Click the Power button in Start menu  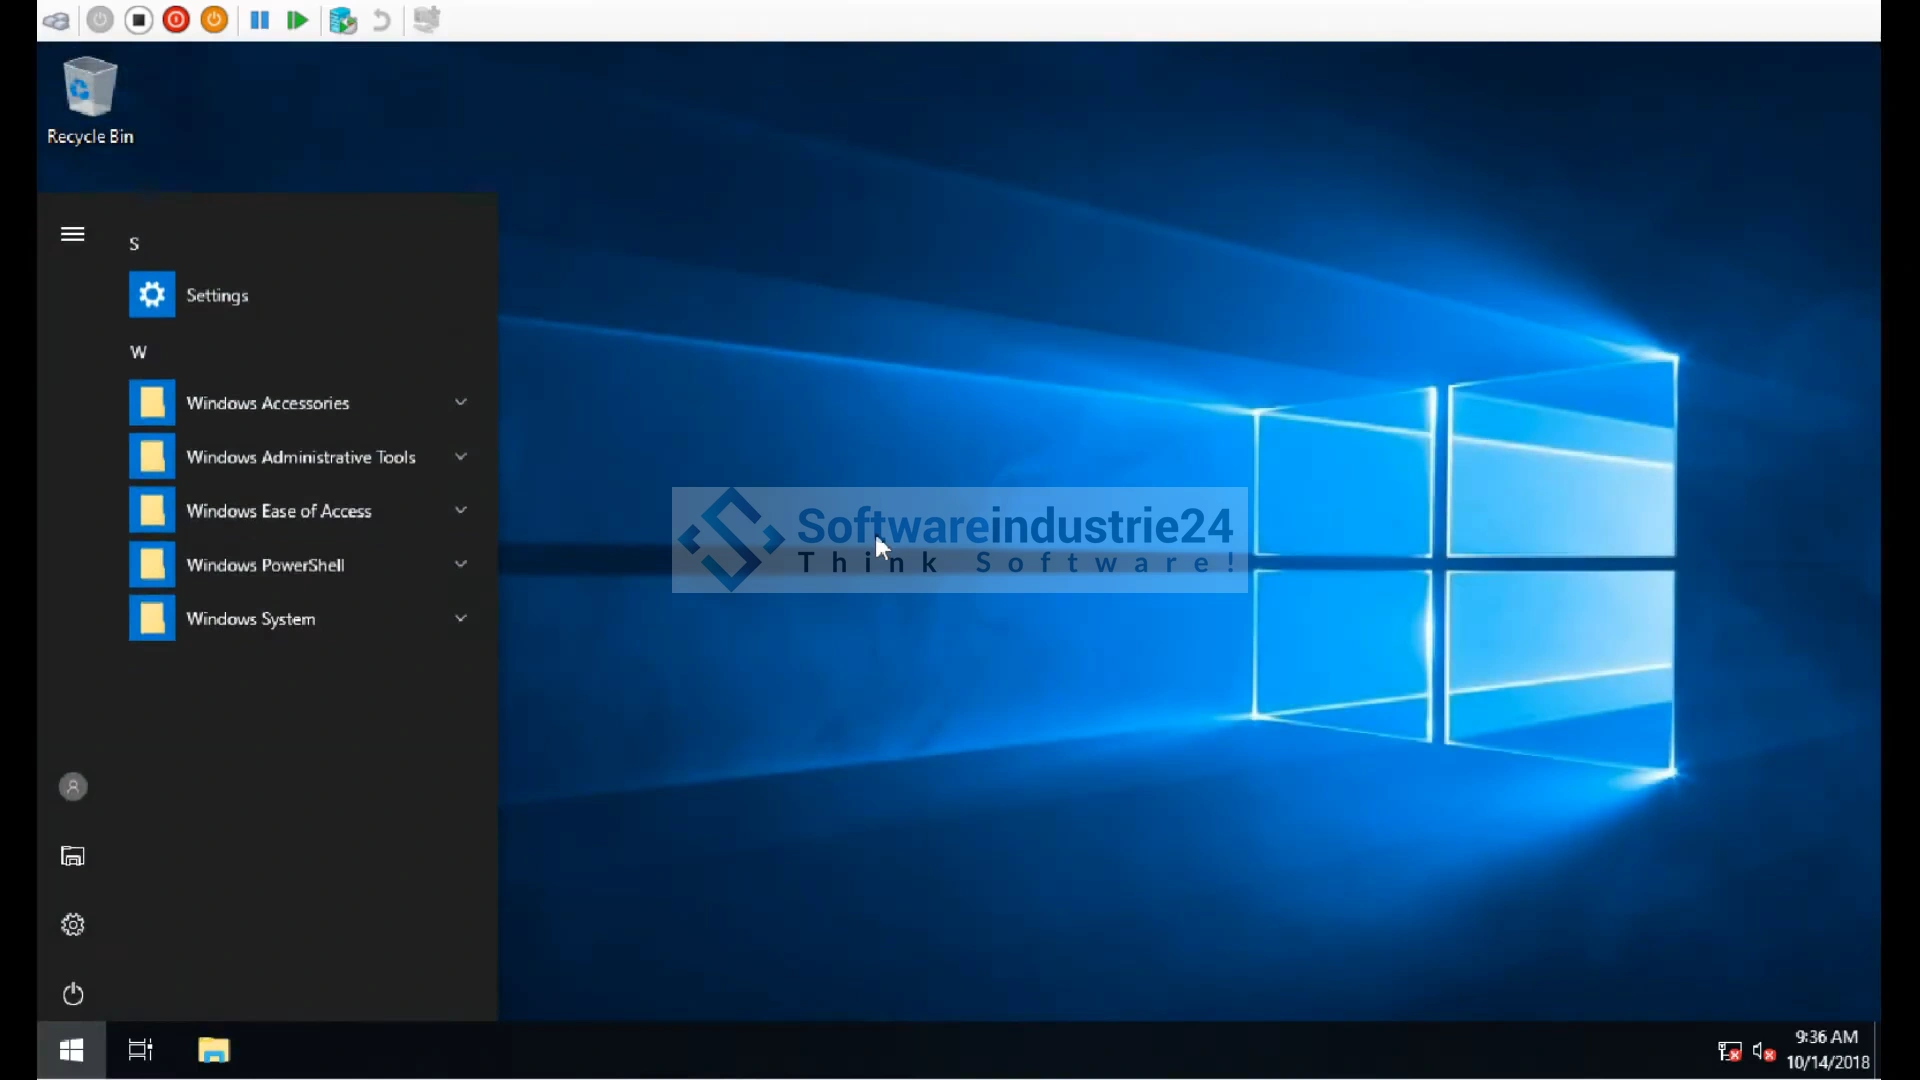click(x=73, y=994)
